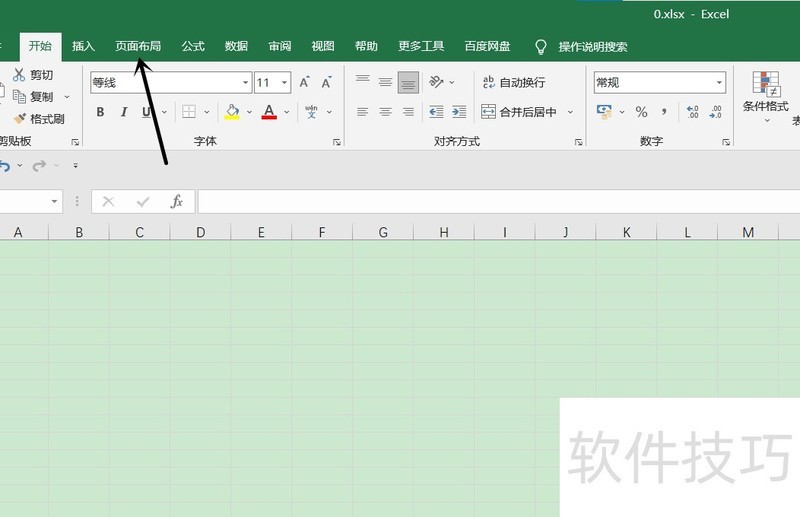Click the 操作说明搜索 search box
Image resolution: width=800 pixels, height=517 pixels.
581,47
